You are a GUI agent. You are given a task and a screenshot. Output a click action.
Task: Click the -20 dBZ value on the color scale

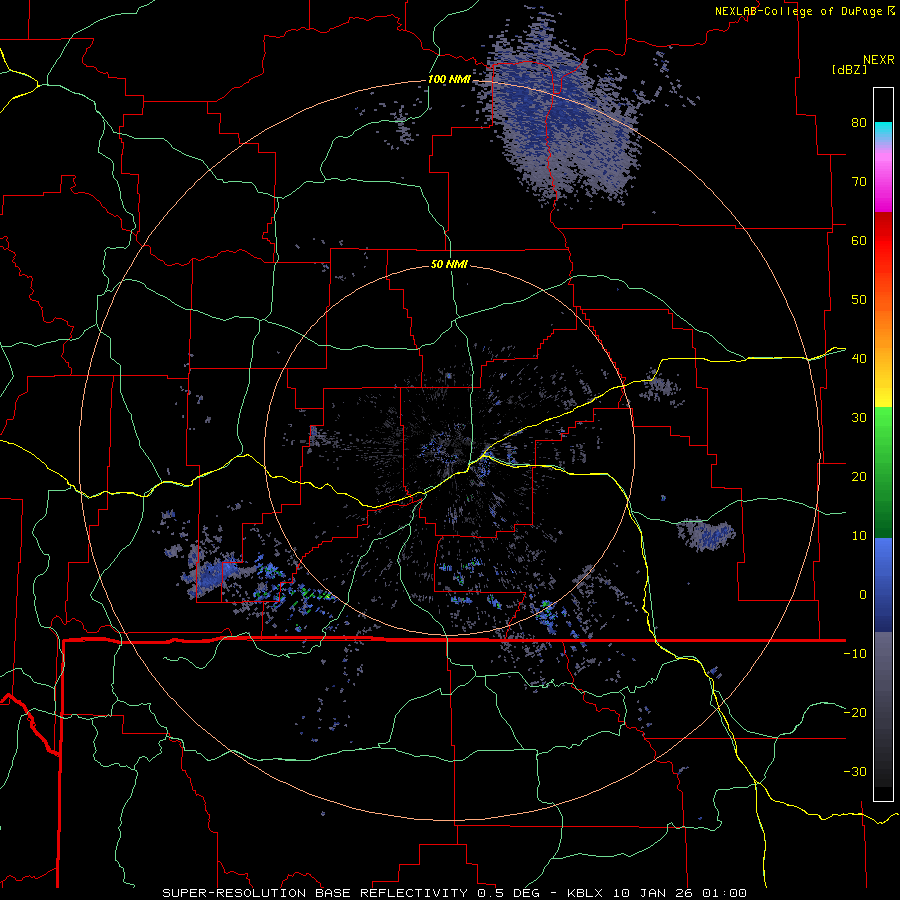click(855, 712)
